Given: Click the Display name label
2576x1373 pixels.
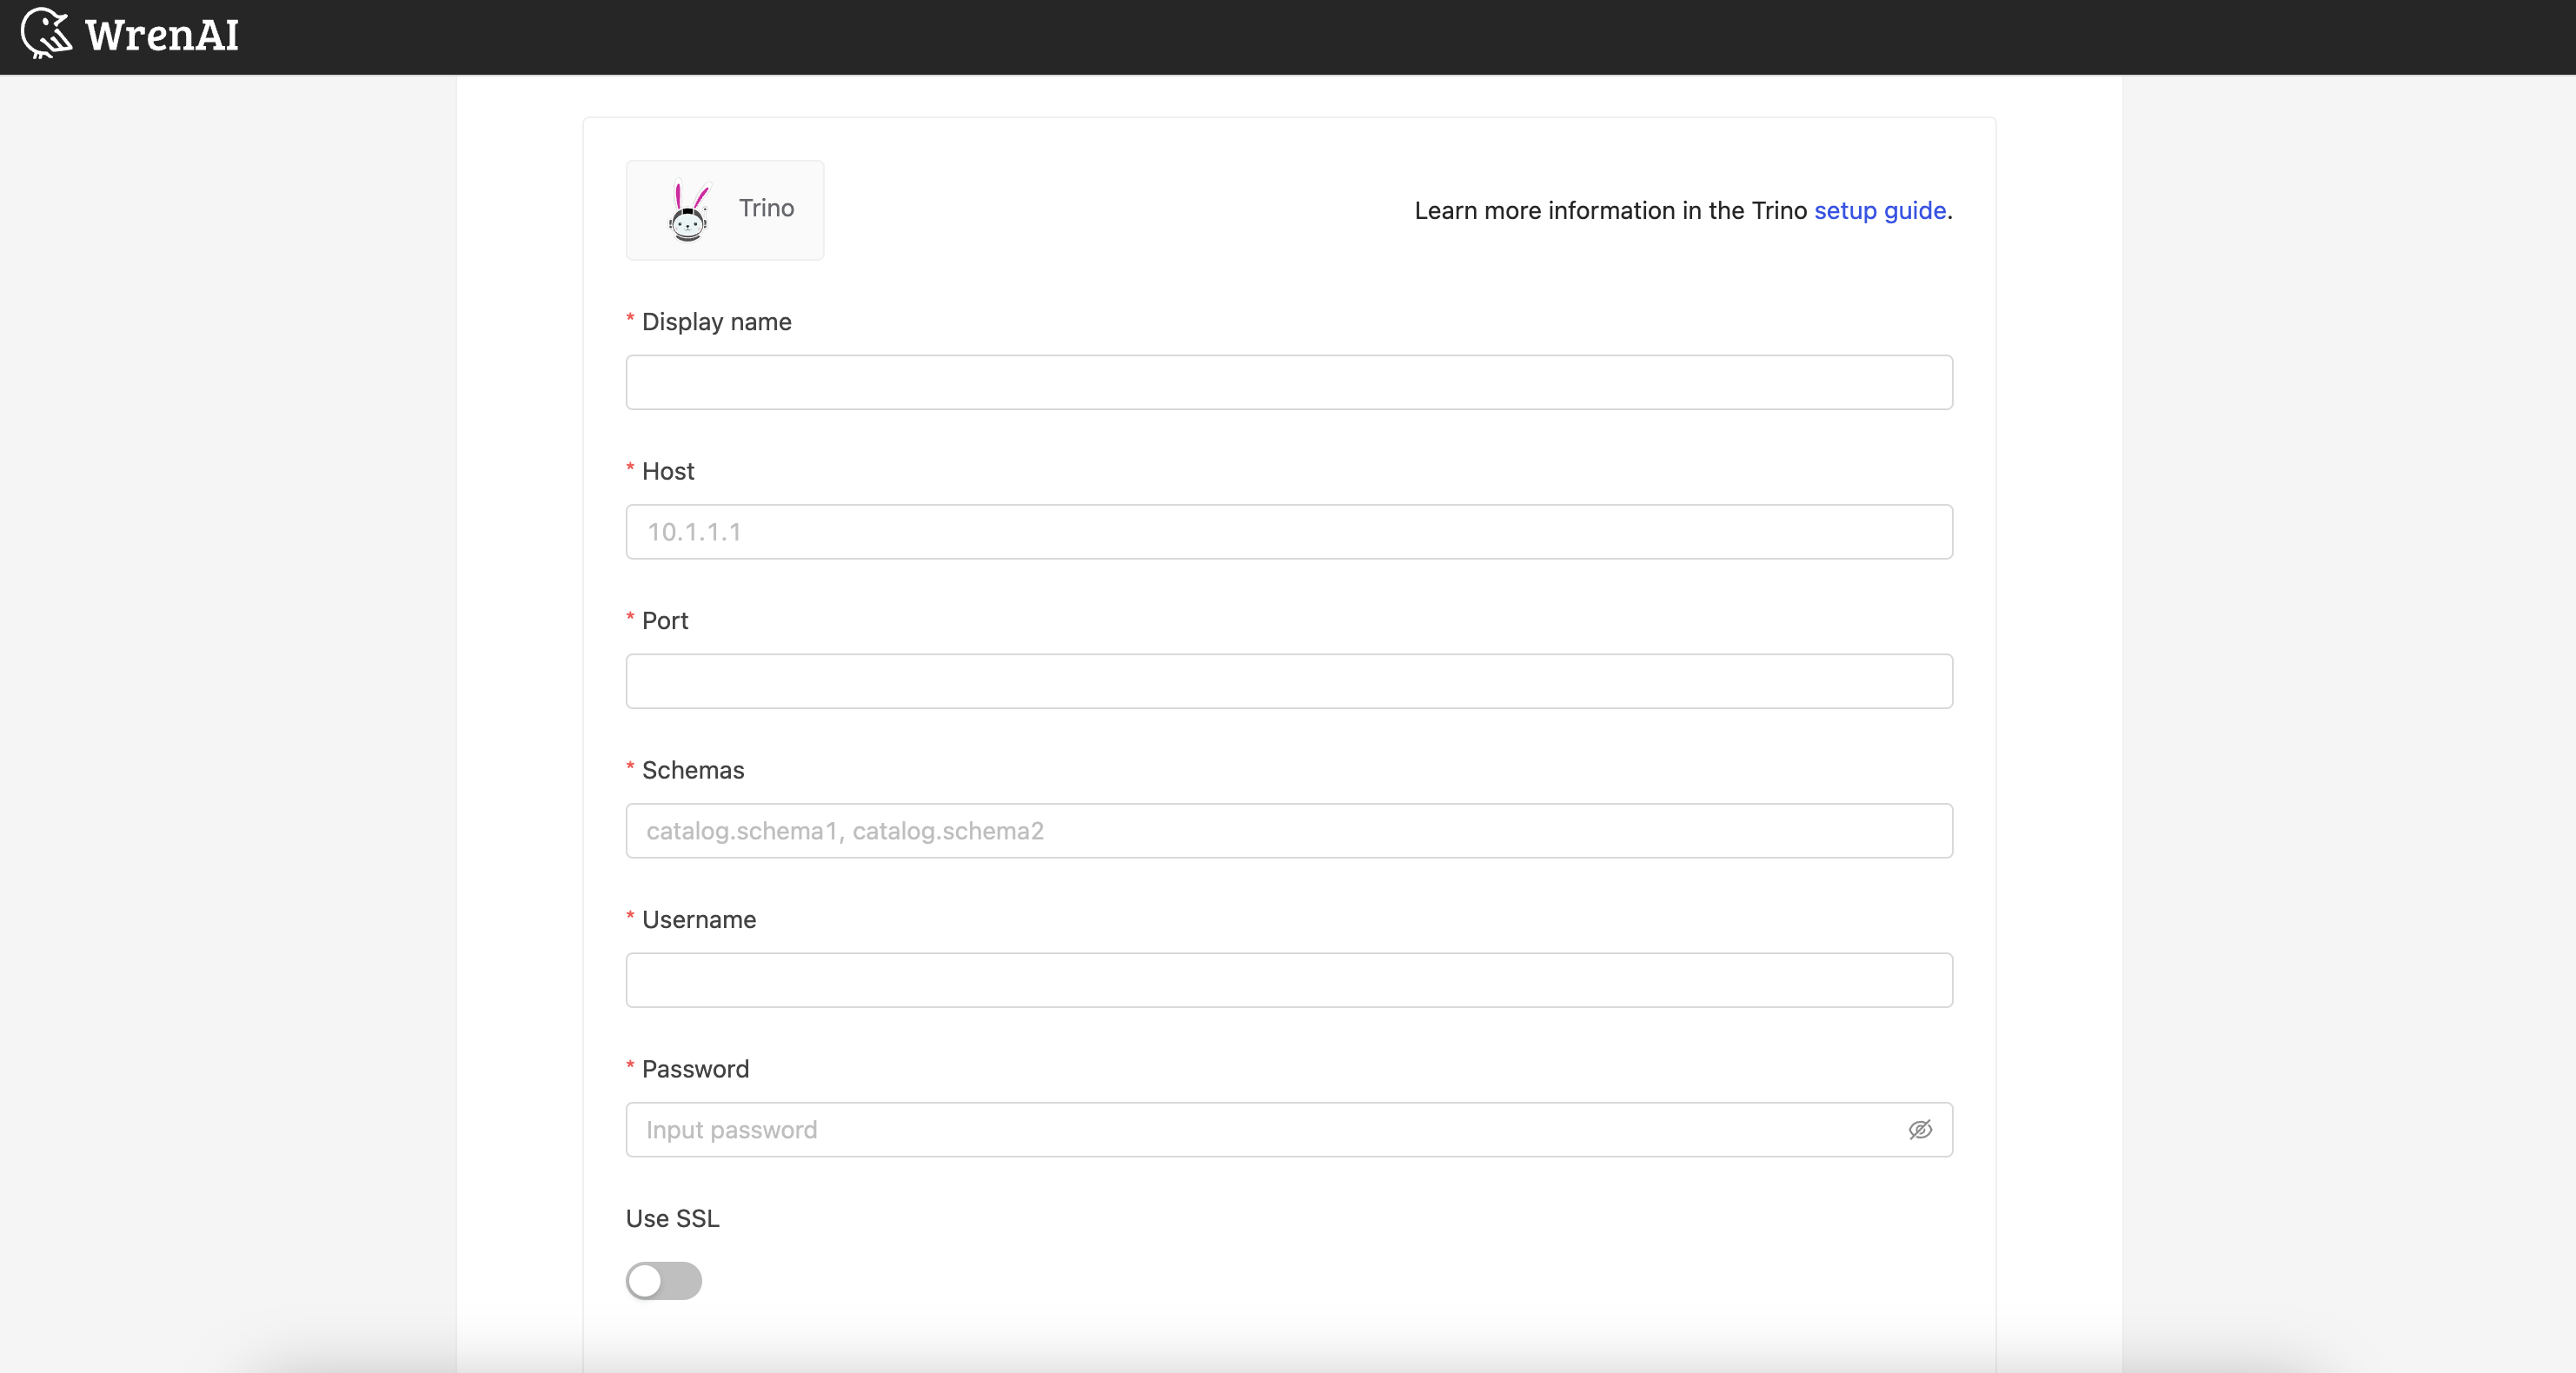Looking at the screenshot, I should click(716, 322).
